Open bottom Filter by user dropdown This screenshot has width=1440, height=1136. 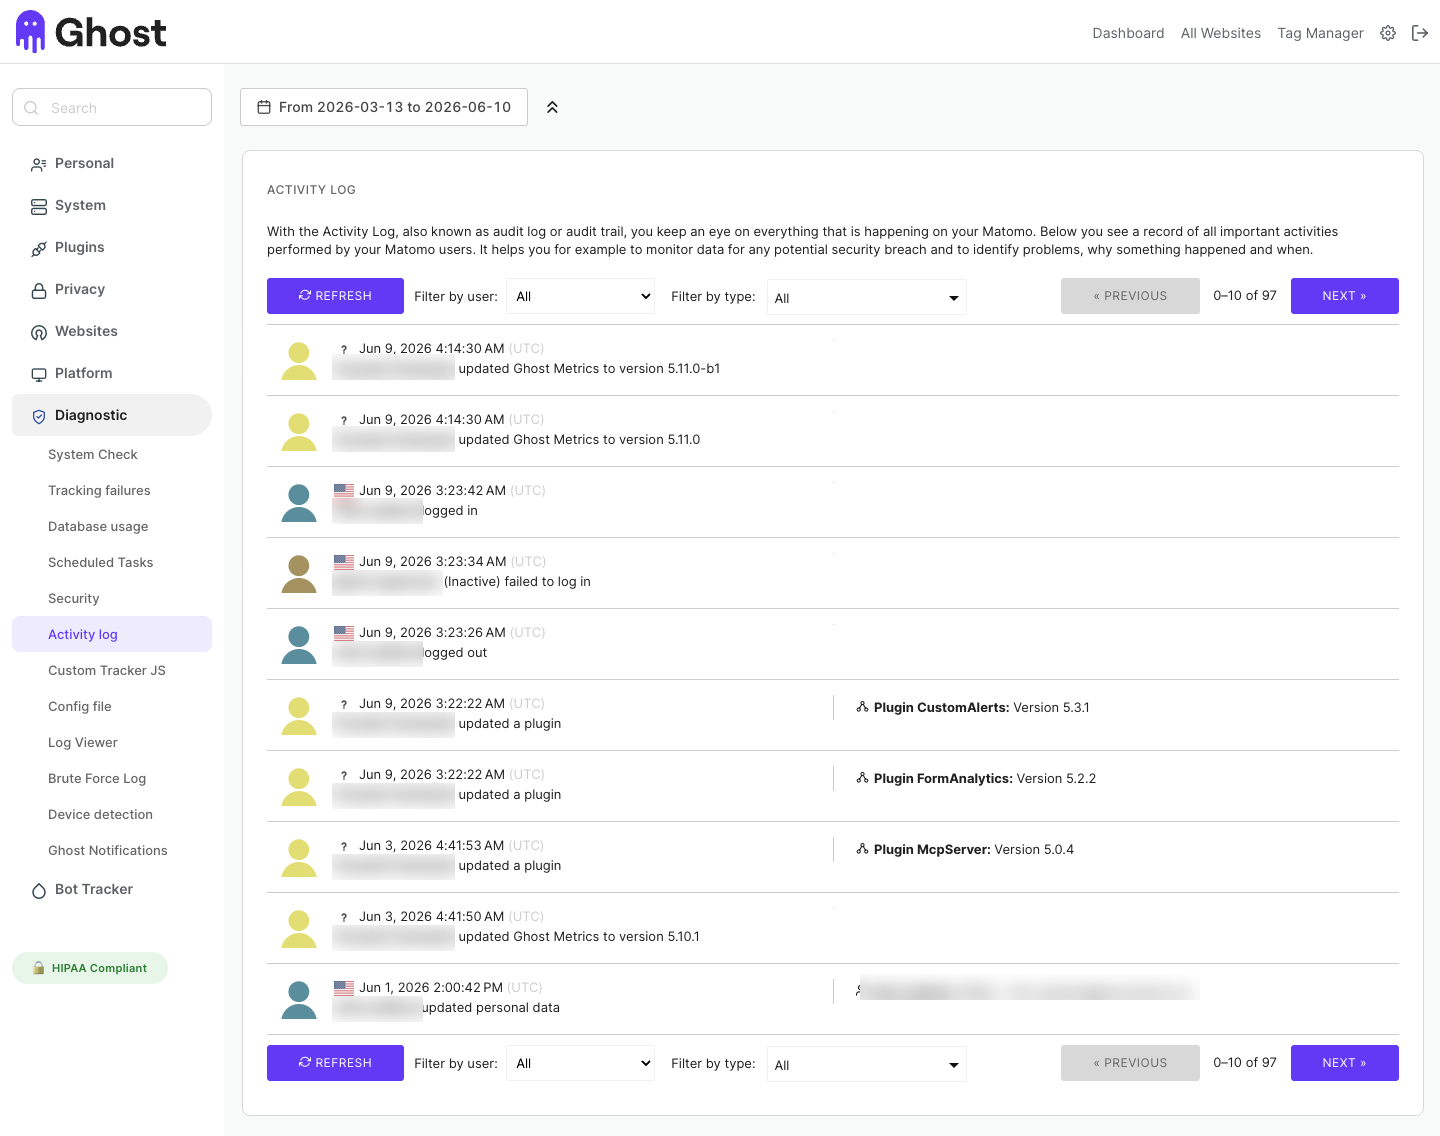point(581,1063)
